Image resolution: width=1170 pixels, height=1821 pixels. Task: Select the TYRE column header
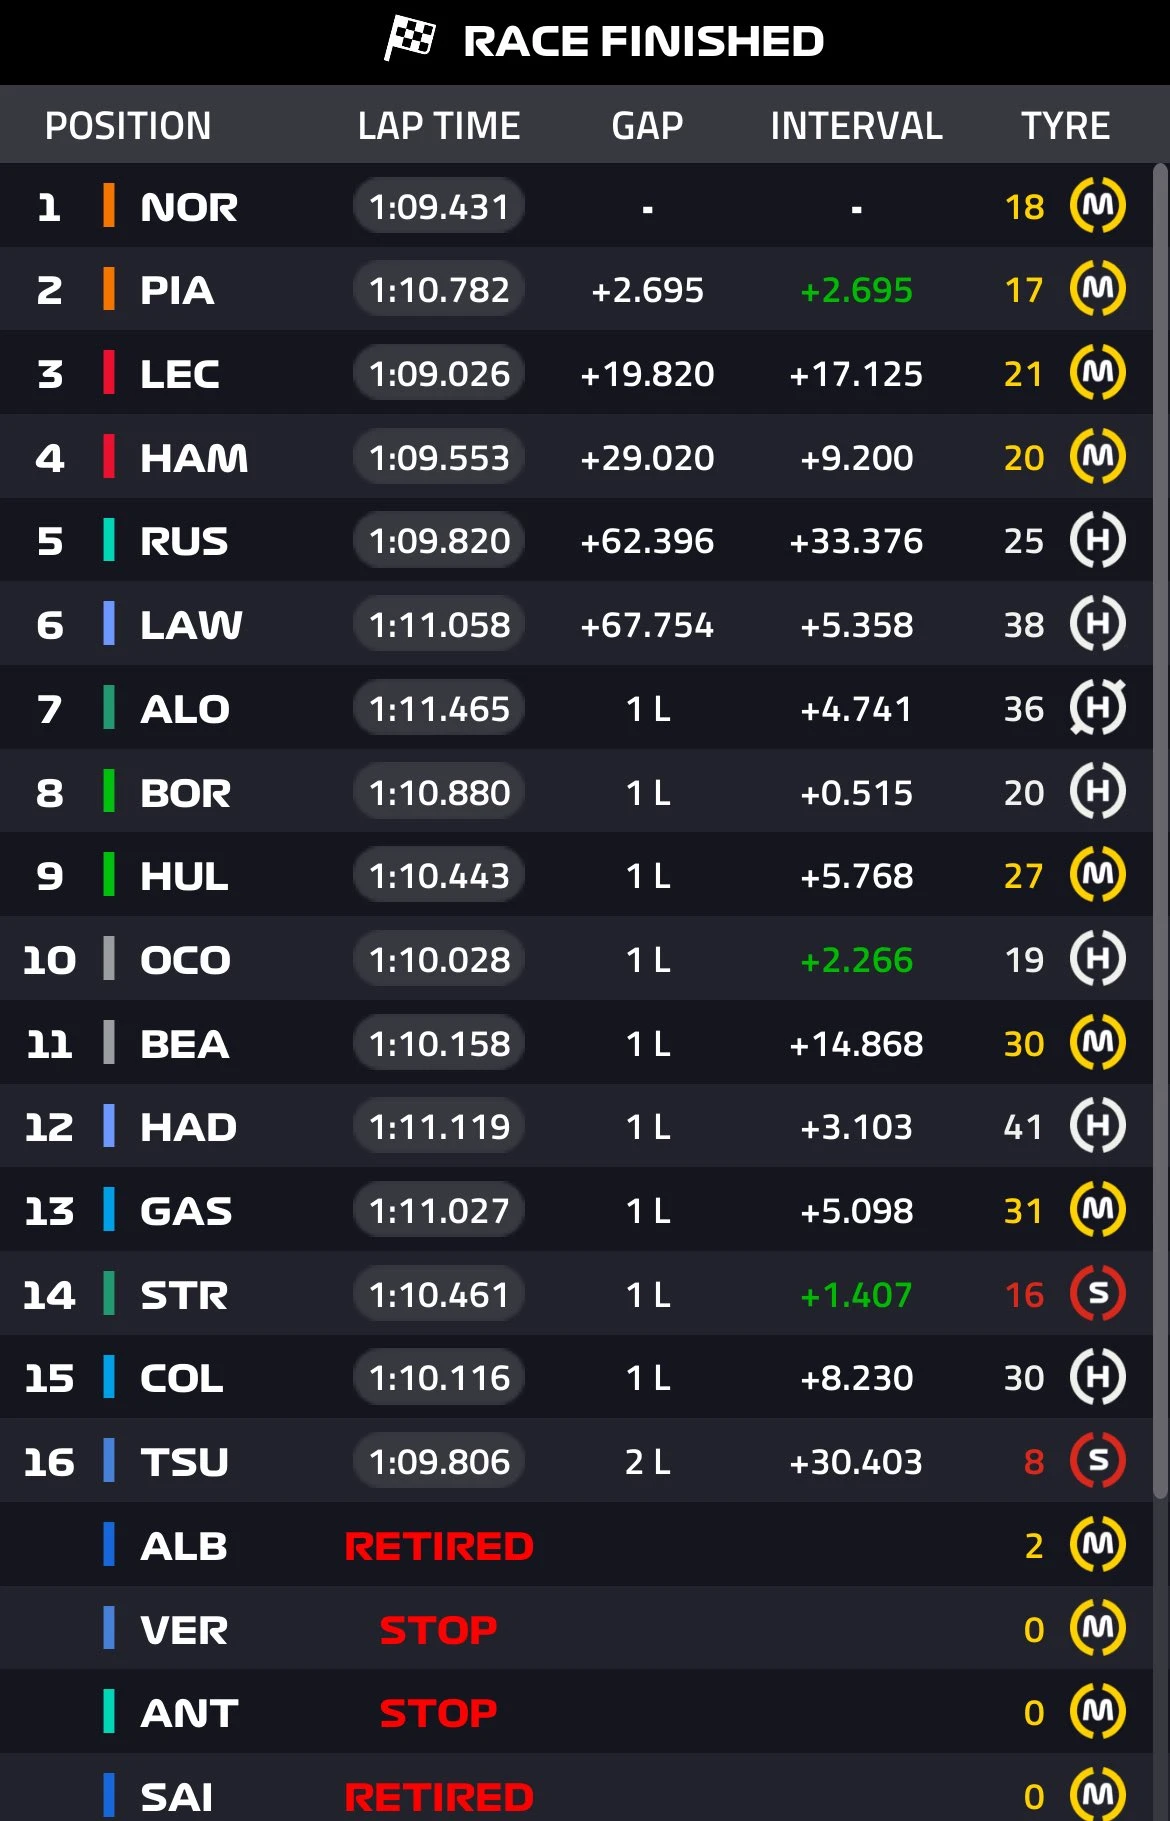[1065, 126]
